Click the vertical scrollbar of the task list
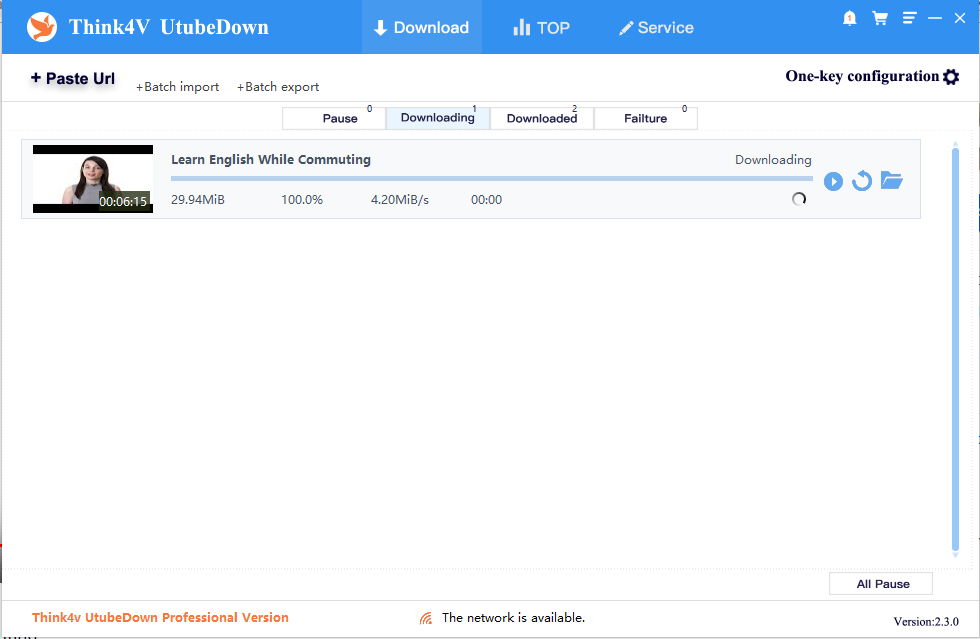Viewport: 980px width, 639px height. [955, 349]
